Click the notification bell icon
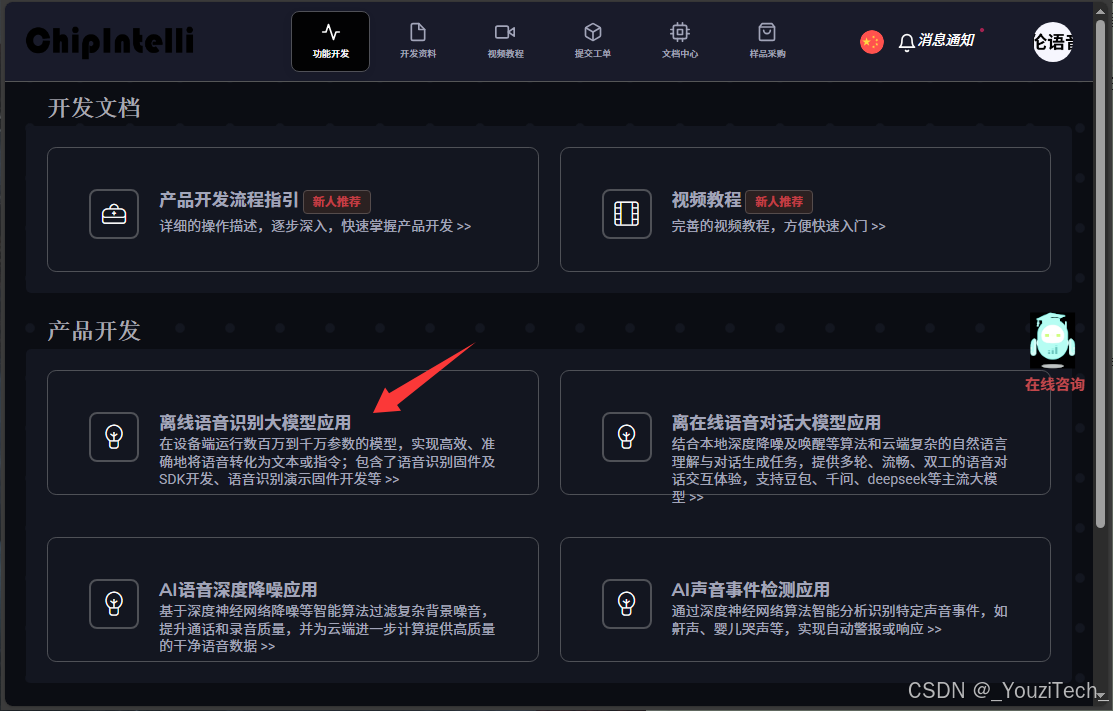Viewport: 1113px width, 711px height. [906, 43]
